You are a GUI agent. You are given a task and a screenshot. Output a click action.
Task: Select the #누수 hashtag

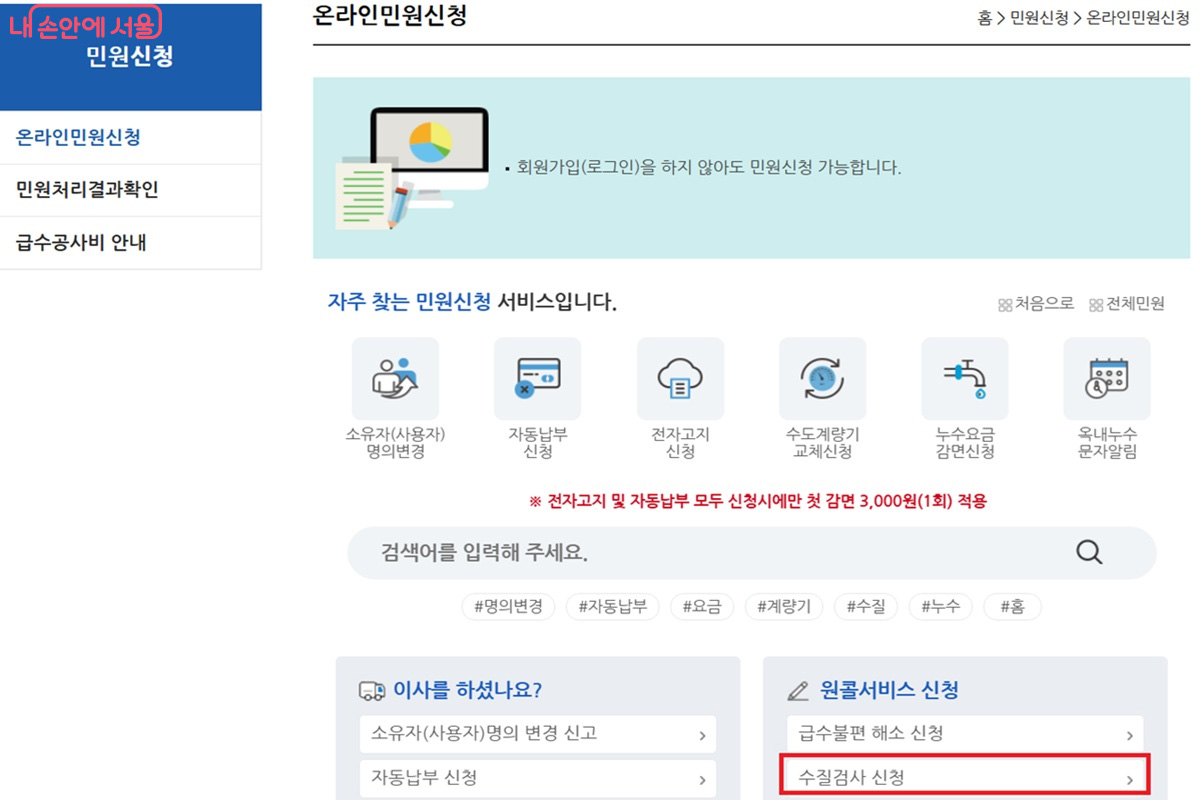[x=940, y=606]
